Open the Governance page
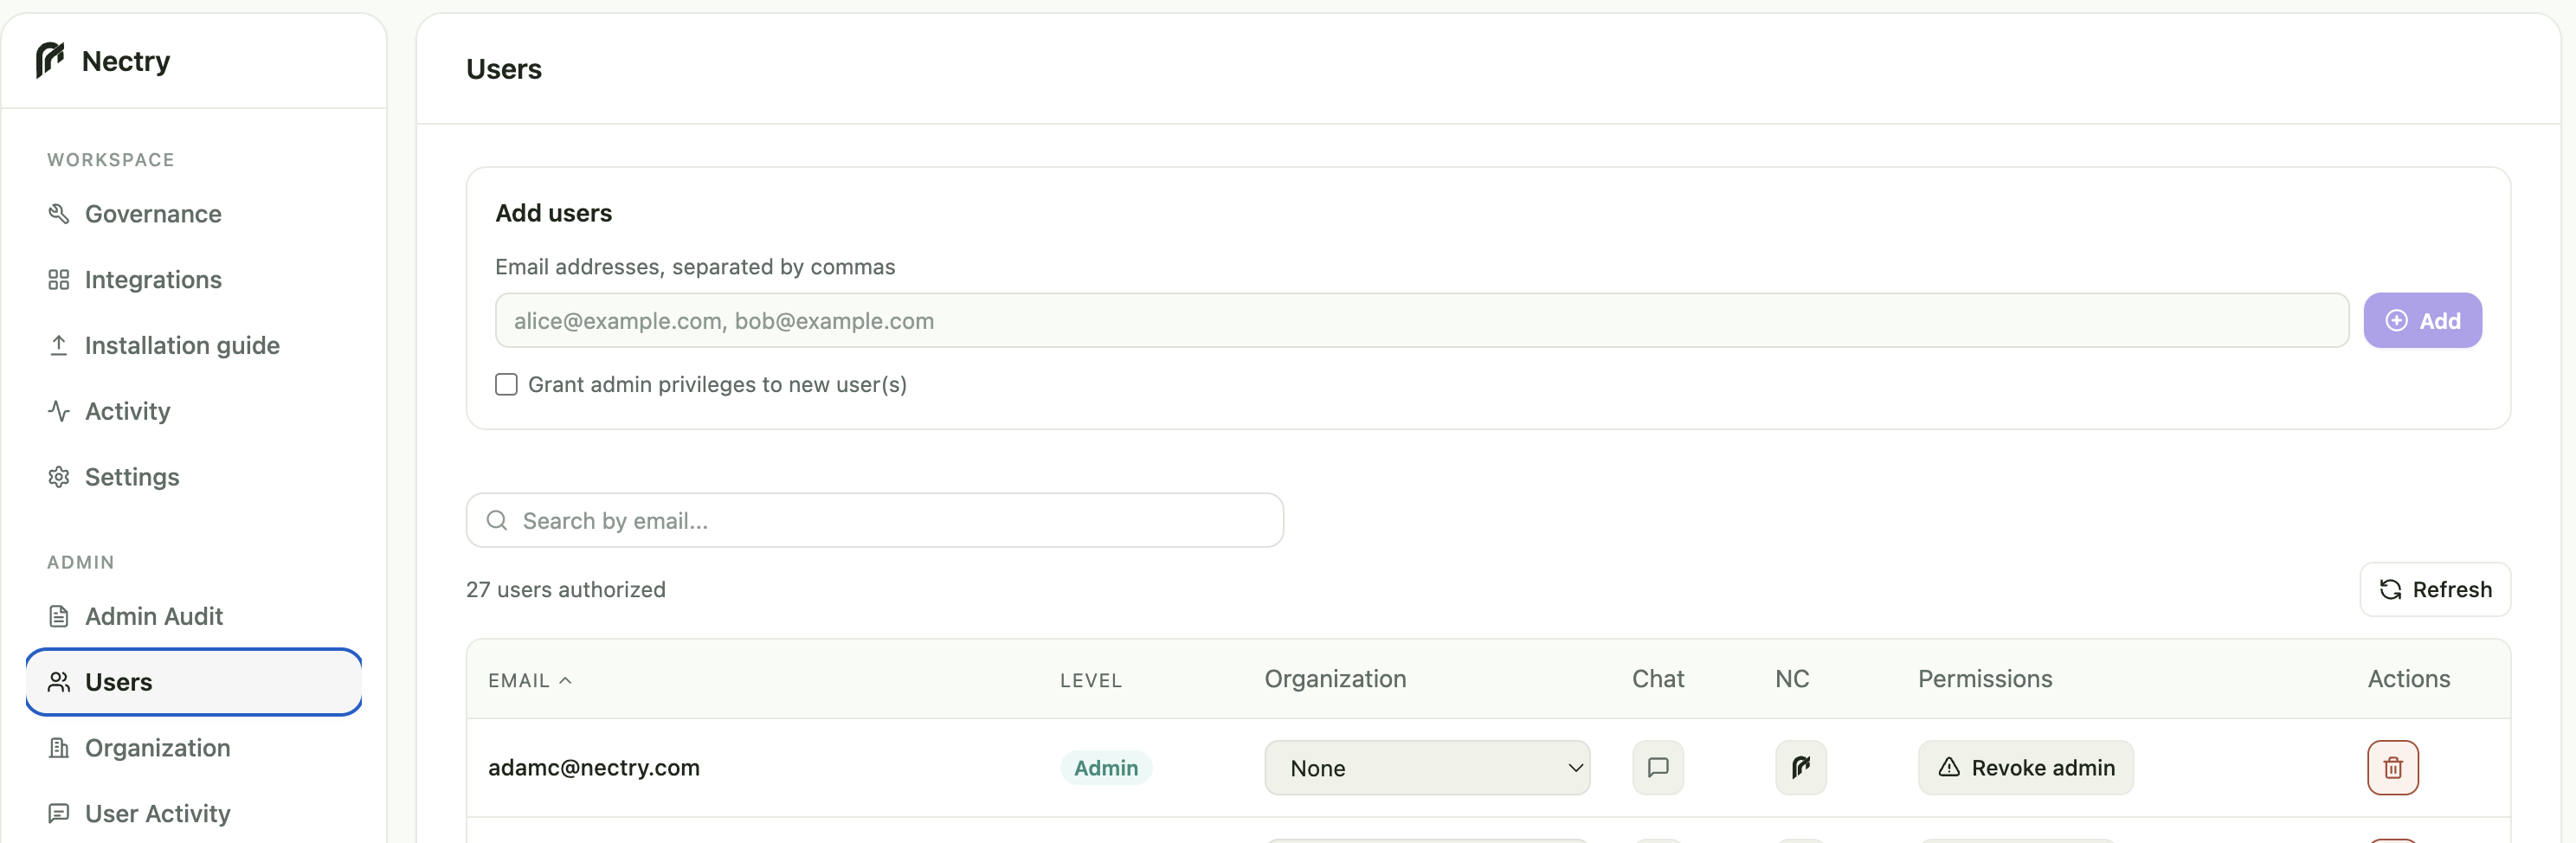 point(194,214)
